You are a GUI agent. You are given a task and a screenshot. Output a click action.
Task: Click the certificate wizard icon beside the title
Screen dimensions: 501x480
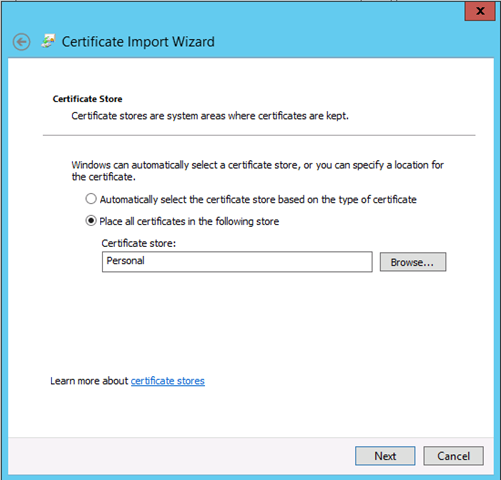click(x=48, y=41)
